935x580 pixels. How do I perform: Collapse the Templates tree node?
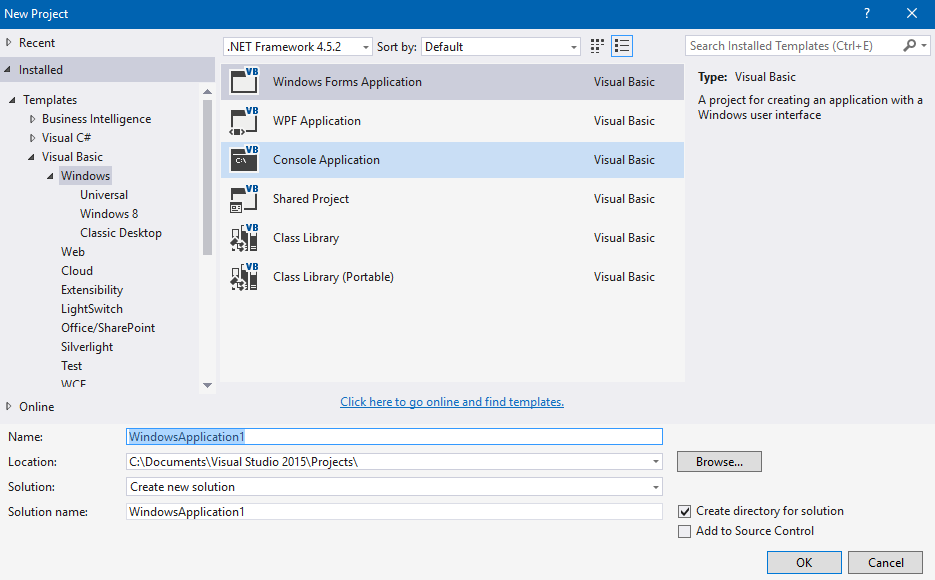click(x=12, y=100)
